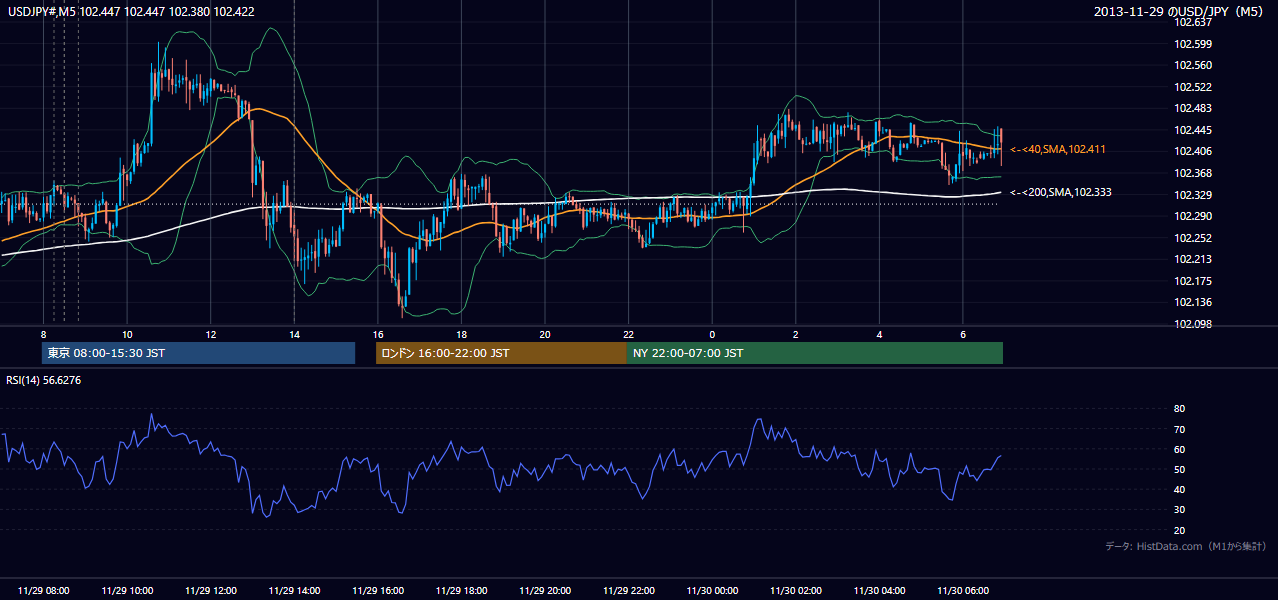Screen dimensions: 1278x600
Task: Click RSI level 40 label
Action: [1179, 489]
